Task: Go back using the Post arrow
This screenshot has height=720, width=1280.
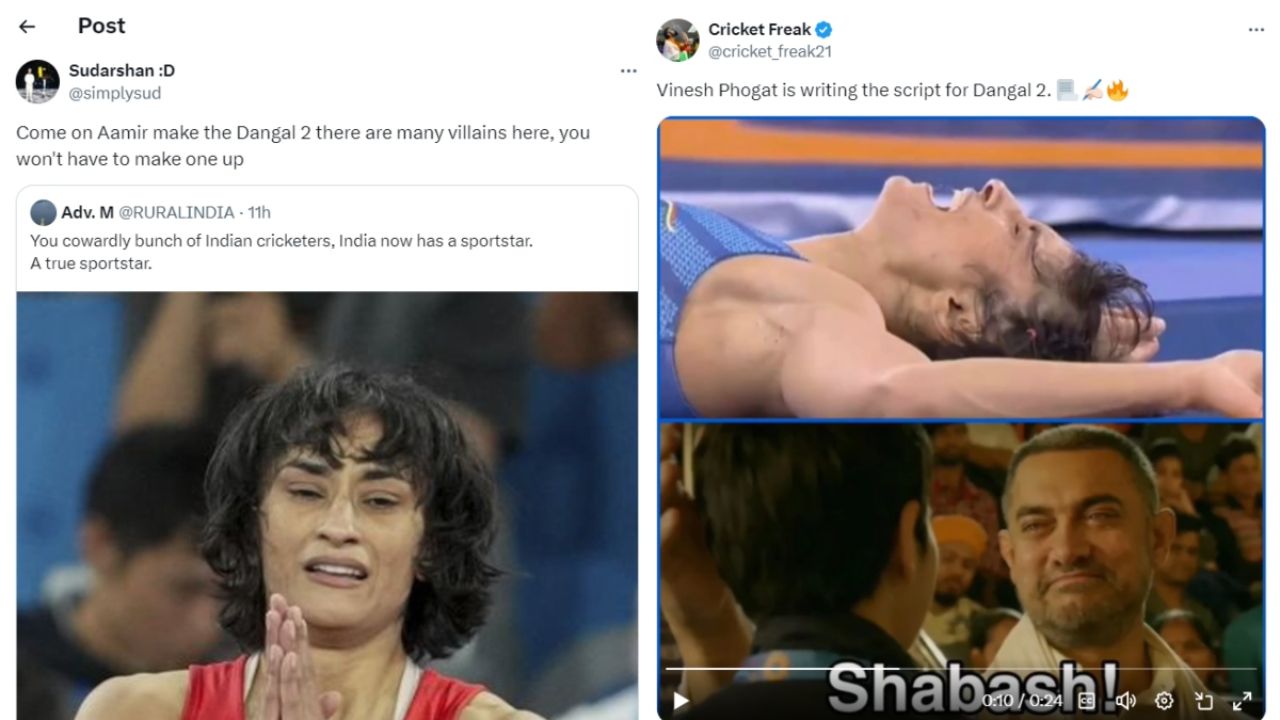Action: 27,27
